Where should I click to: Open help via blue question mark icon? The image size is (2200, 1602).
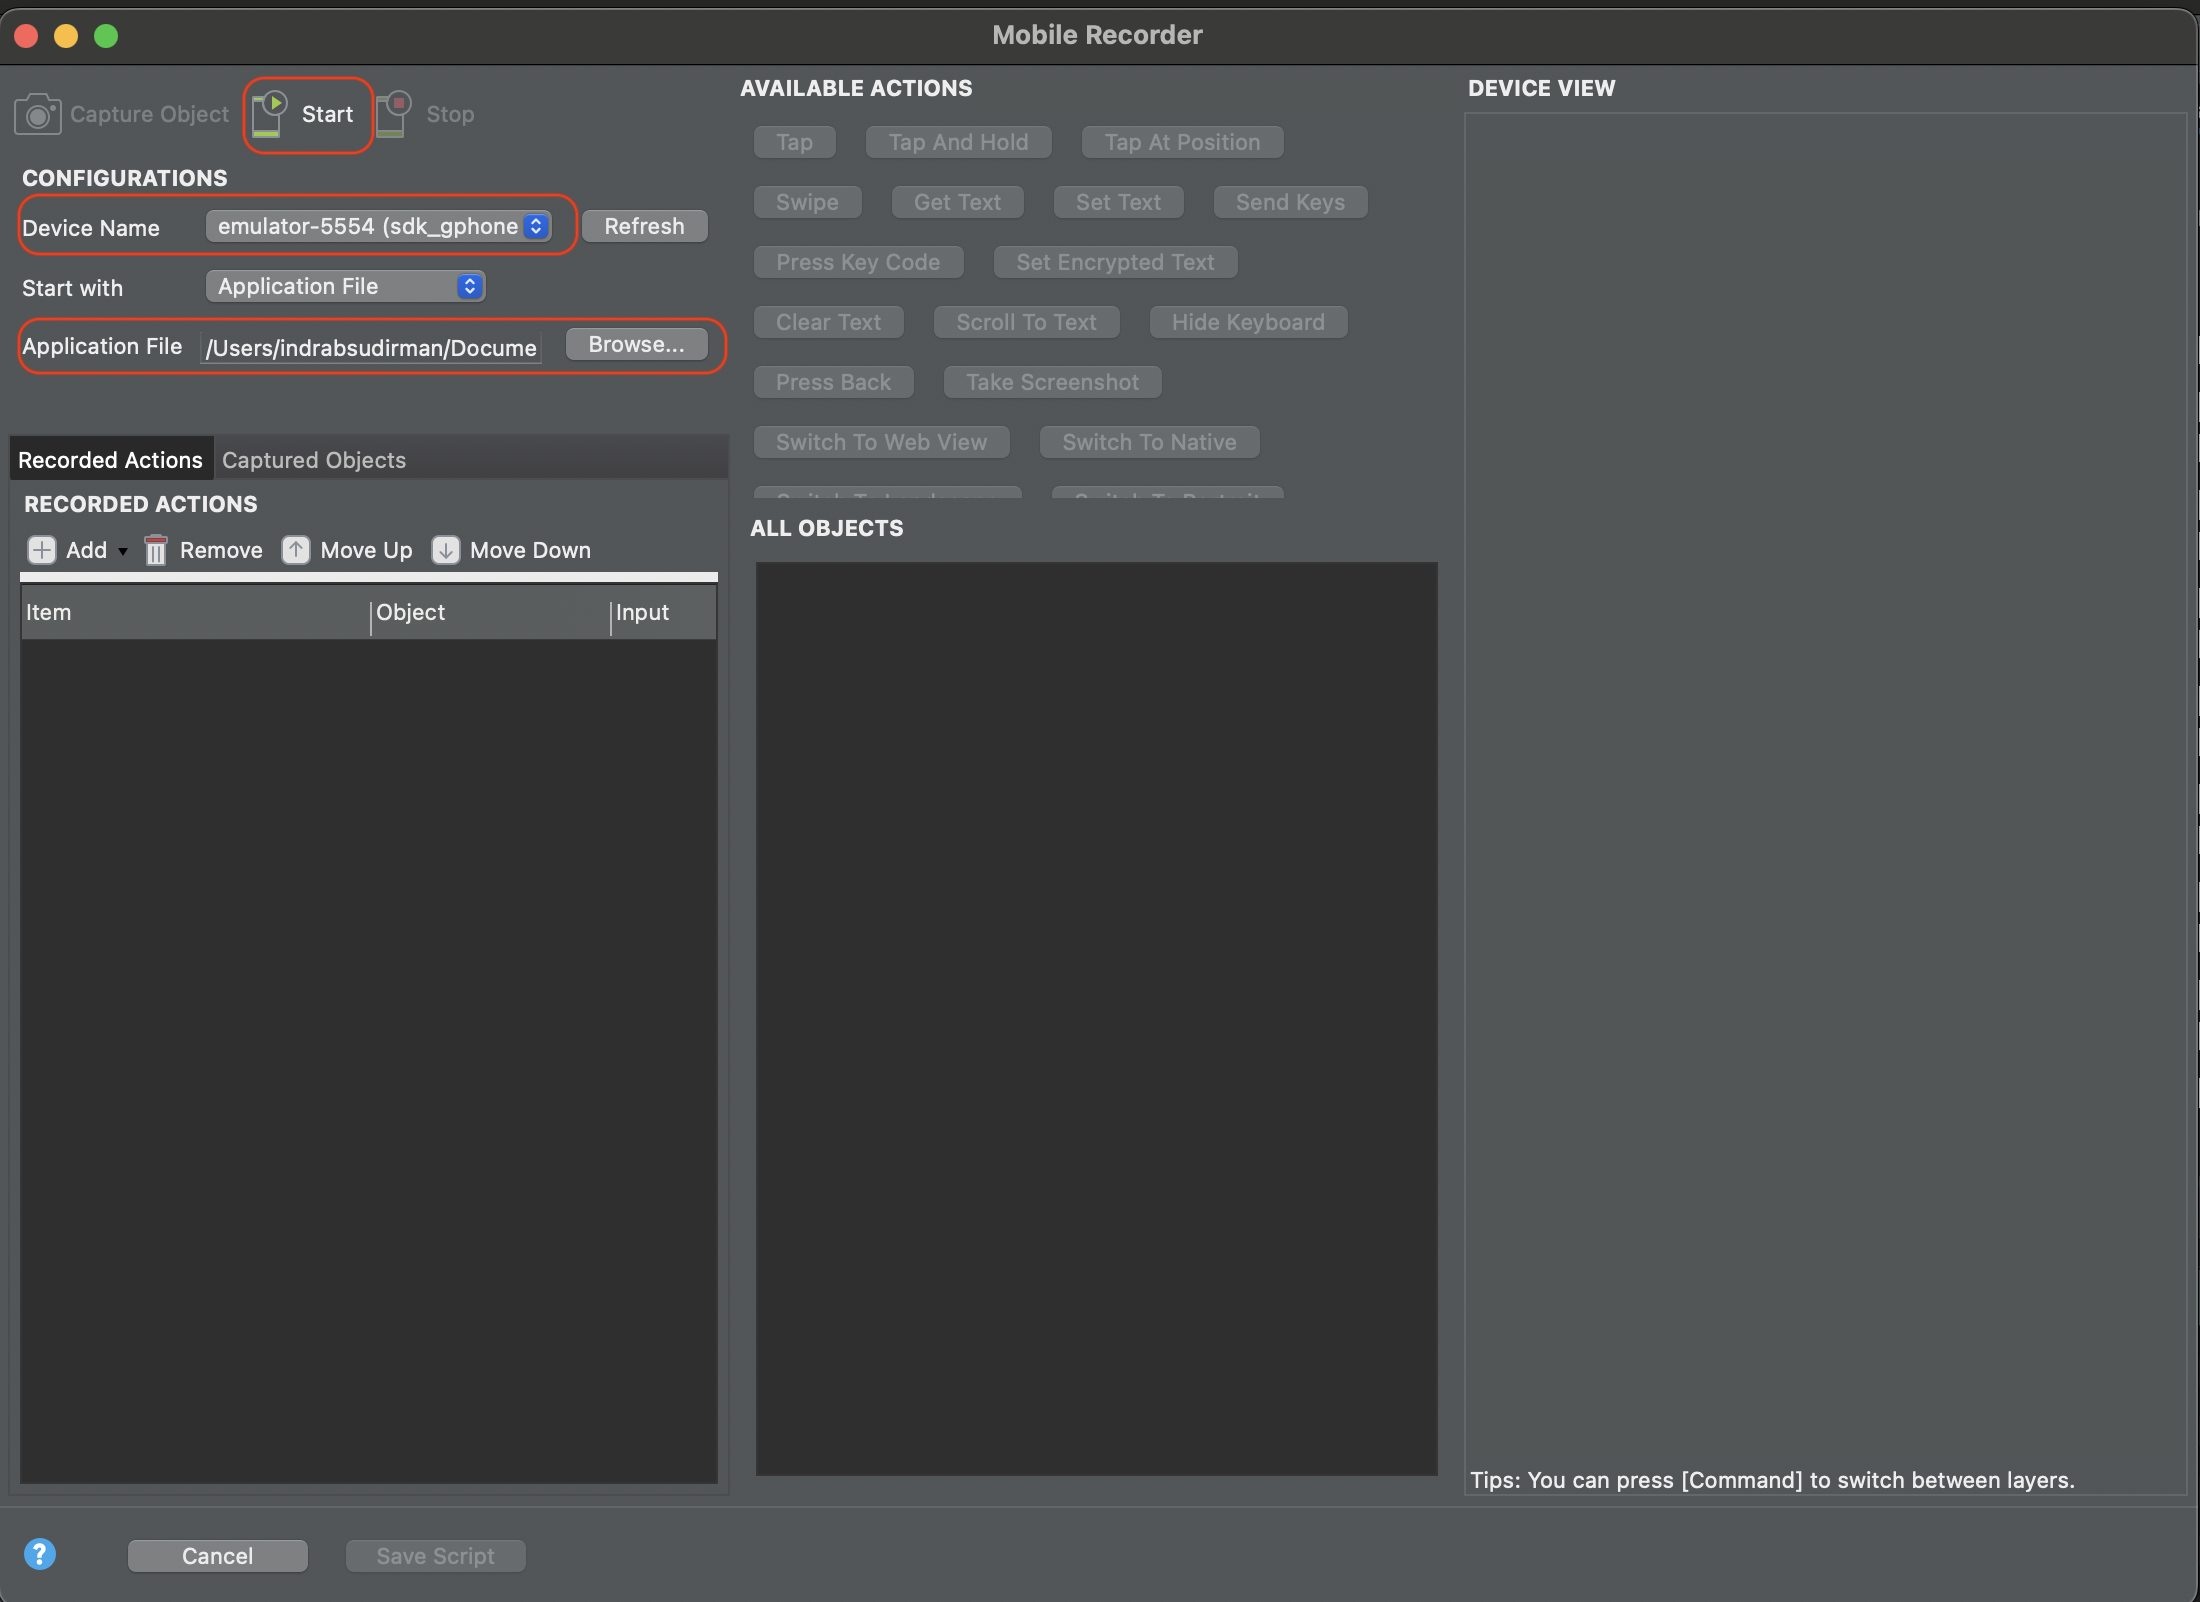pos(40,1554)
